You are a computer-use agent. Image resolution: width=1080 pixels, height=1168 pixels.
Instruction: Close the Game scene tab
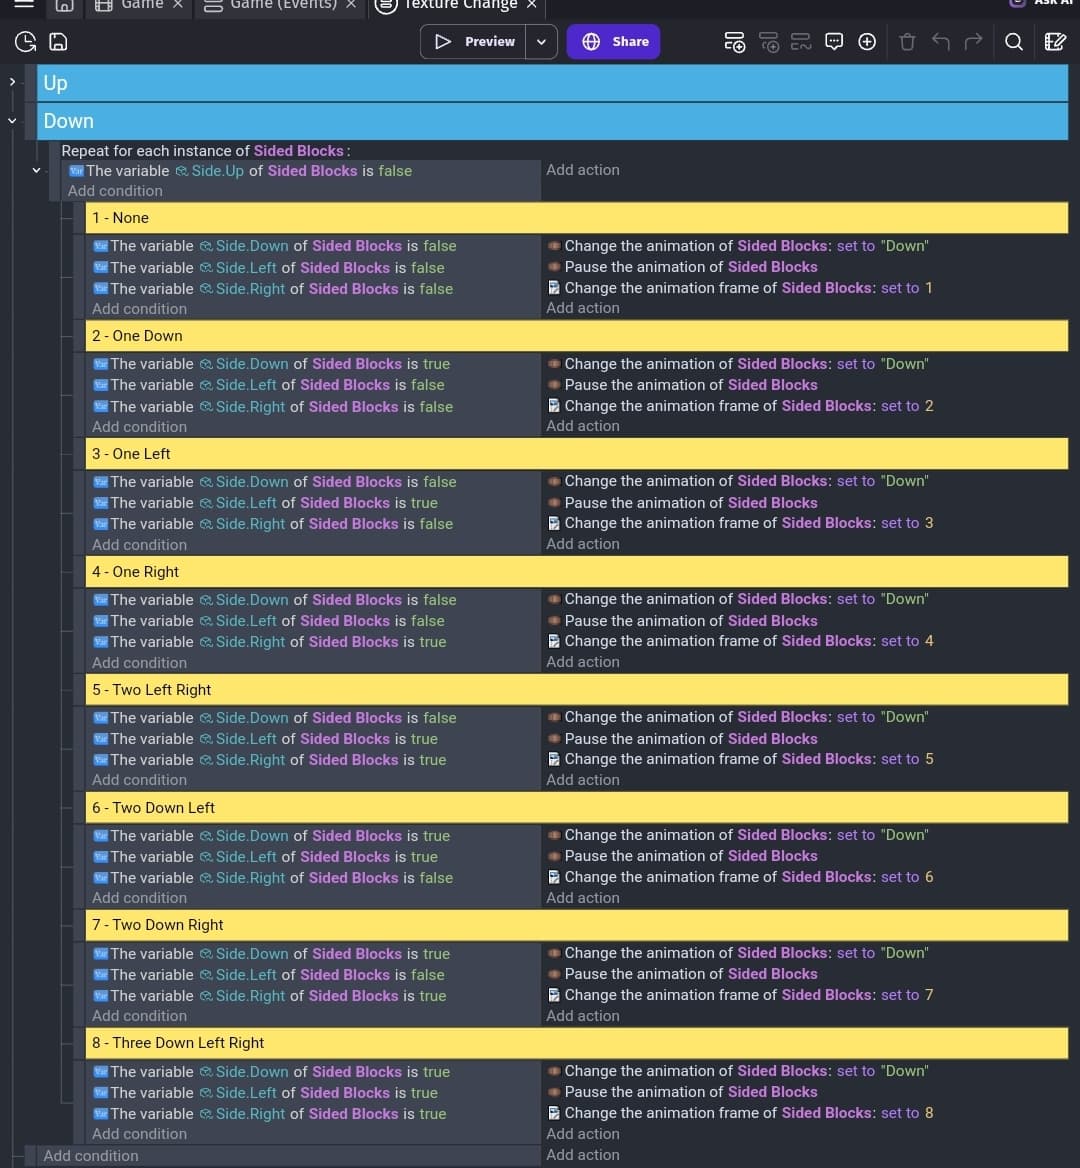(178, 4)
